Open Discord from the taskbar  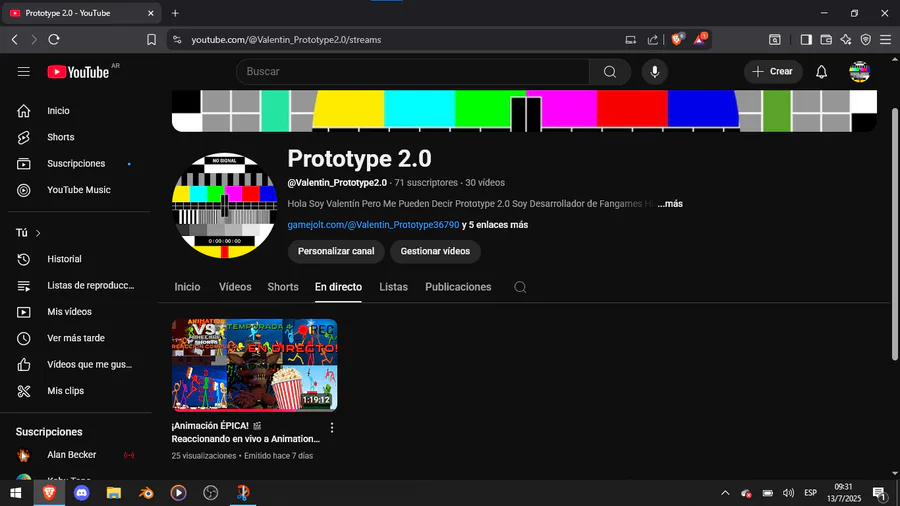[x=82, y=493]
